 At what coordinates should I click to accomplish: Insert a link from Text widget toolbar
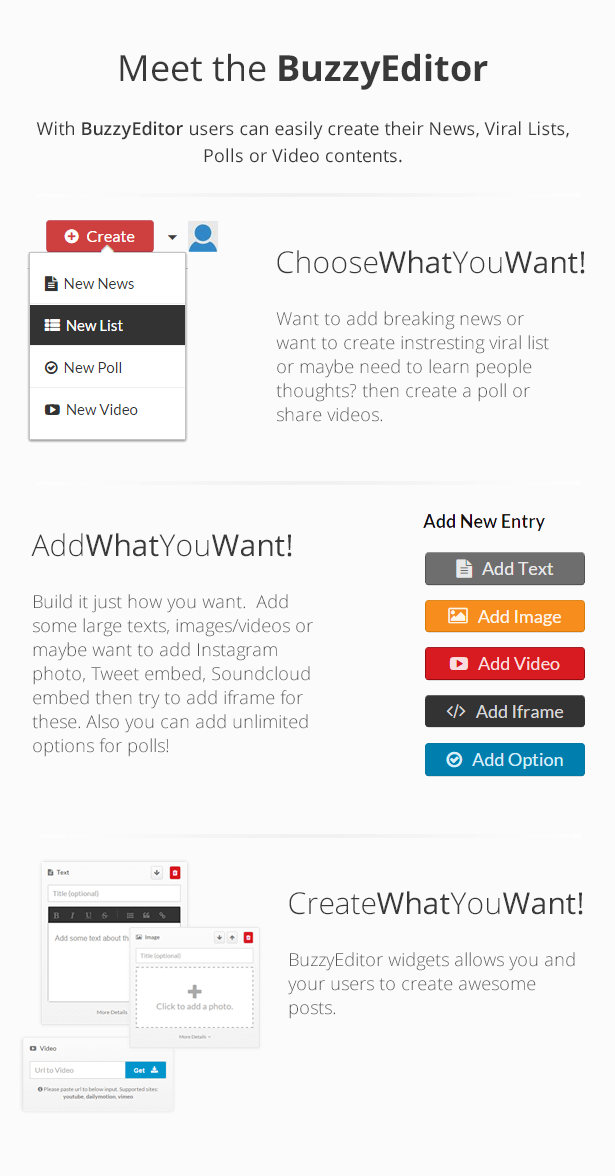pyautogui.click(x=163, y=915)
